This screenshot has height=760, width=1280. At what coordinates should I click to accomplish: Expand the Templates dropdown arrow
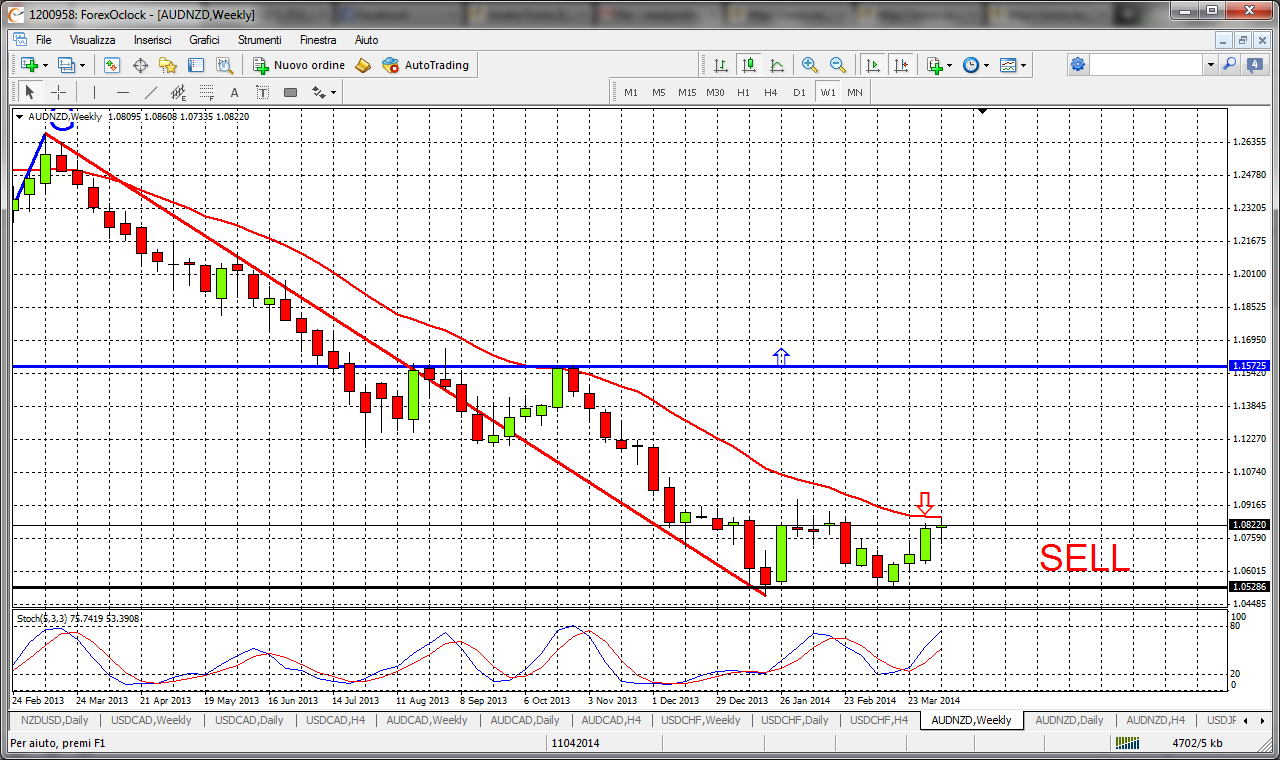[1024, 65]
